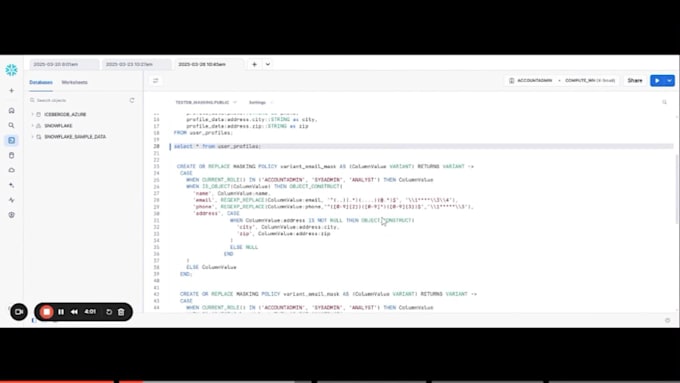Click 'zip', ColumnValue:address:zip on line 33
The image size is (680, 383).
point(284,234)
